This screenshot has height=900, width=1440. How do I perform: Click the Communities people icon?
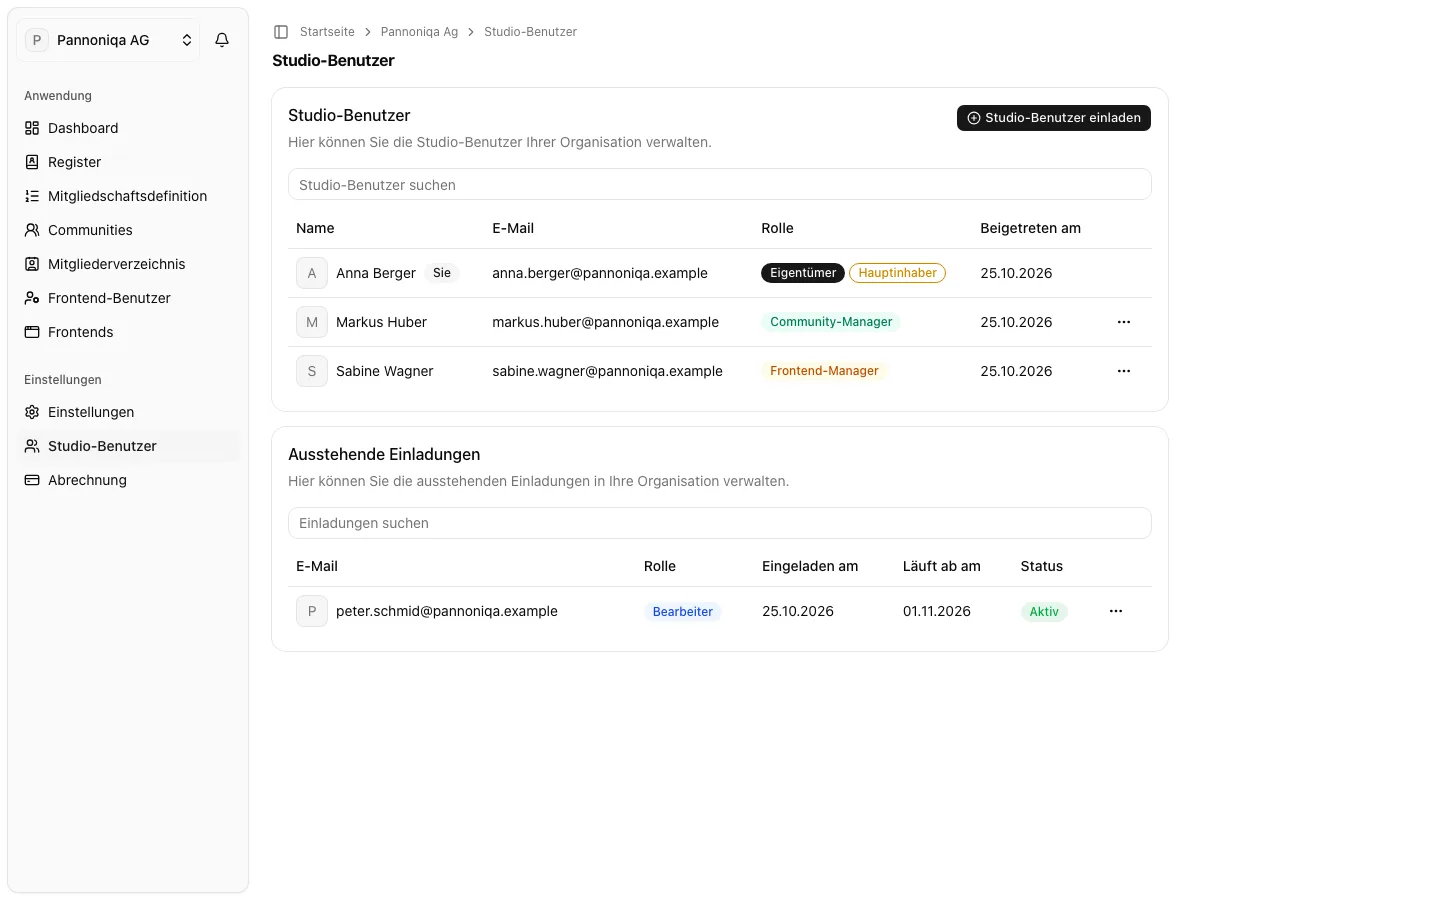click(32, 230)
